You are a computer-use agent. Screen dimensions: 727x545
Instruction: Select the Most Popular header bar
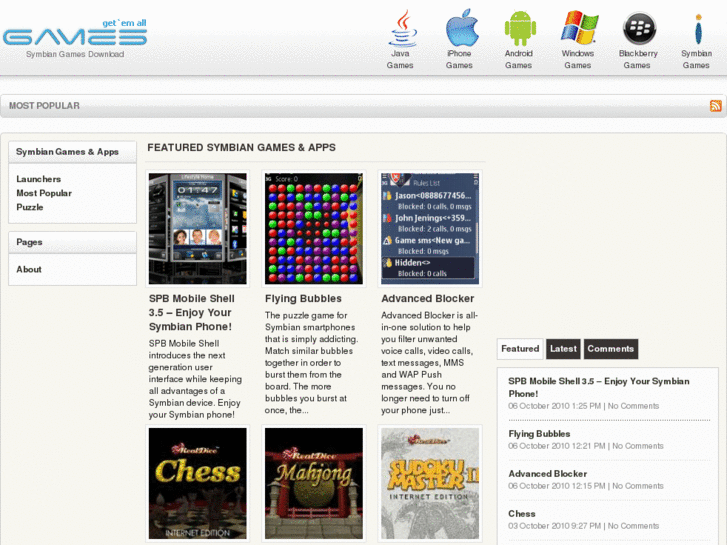click(363, 106)
